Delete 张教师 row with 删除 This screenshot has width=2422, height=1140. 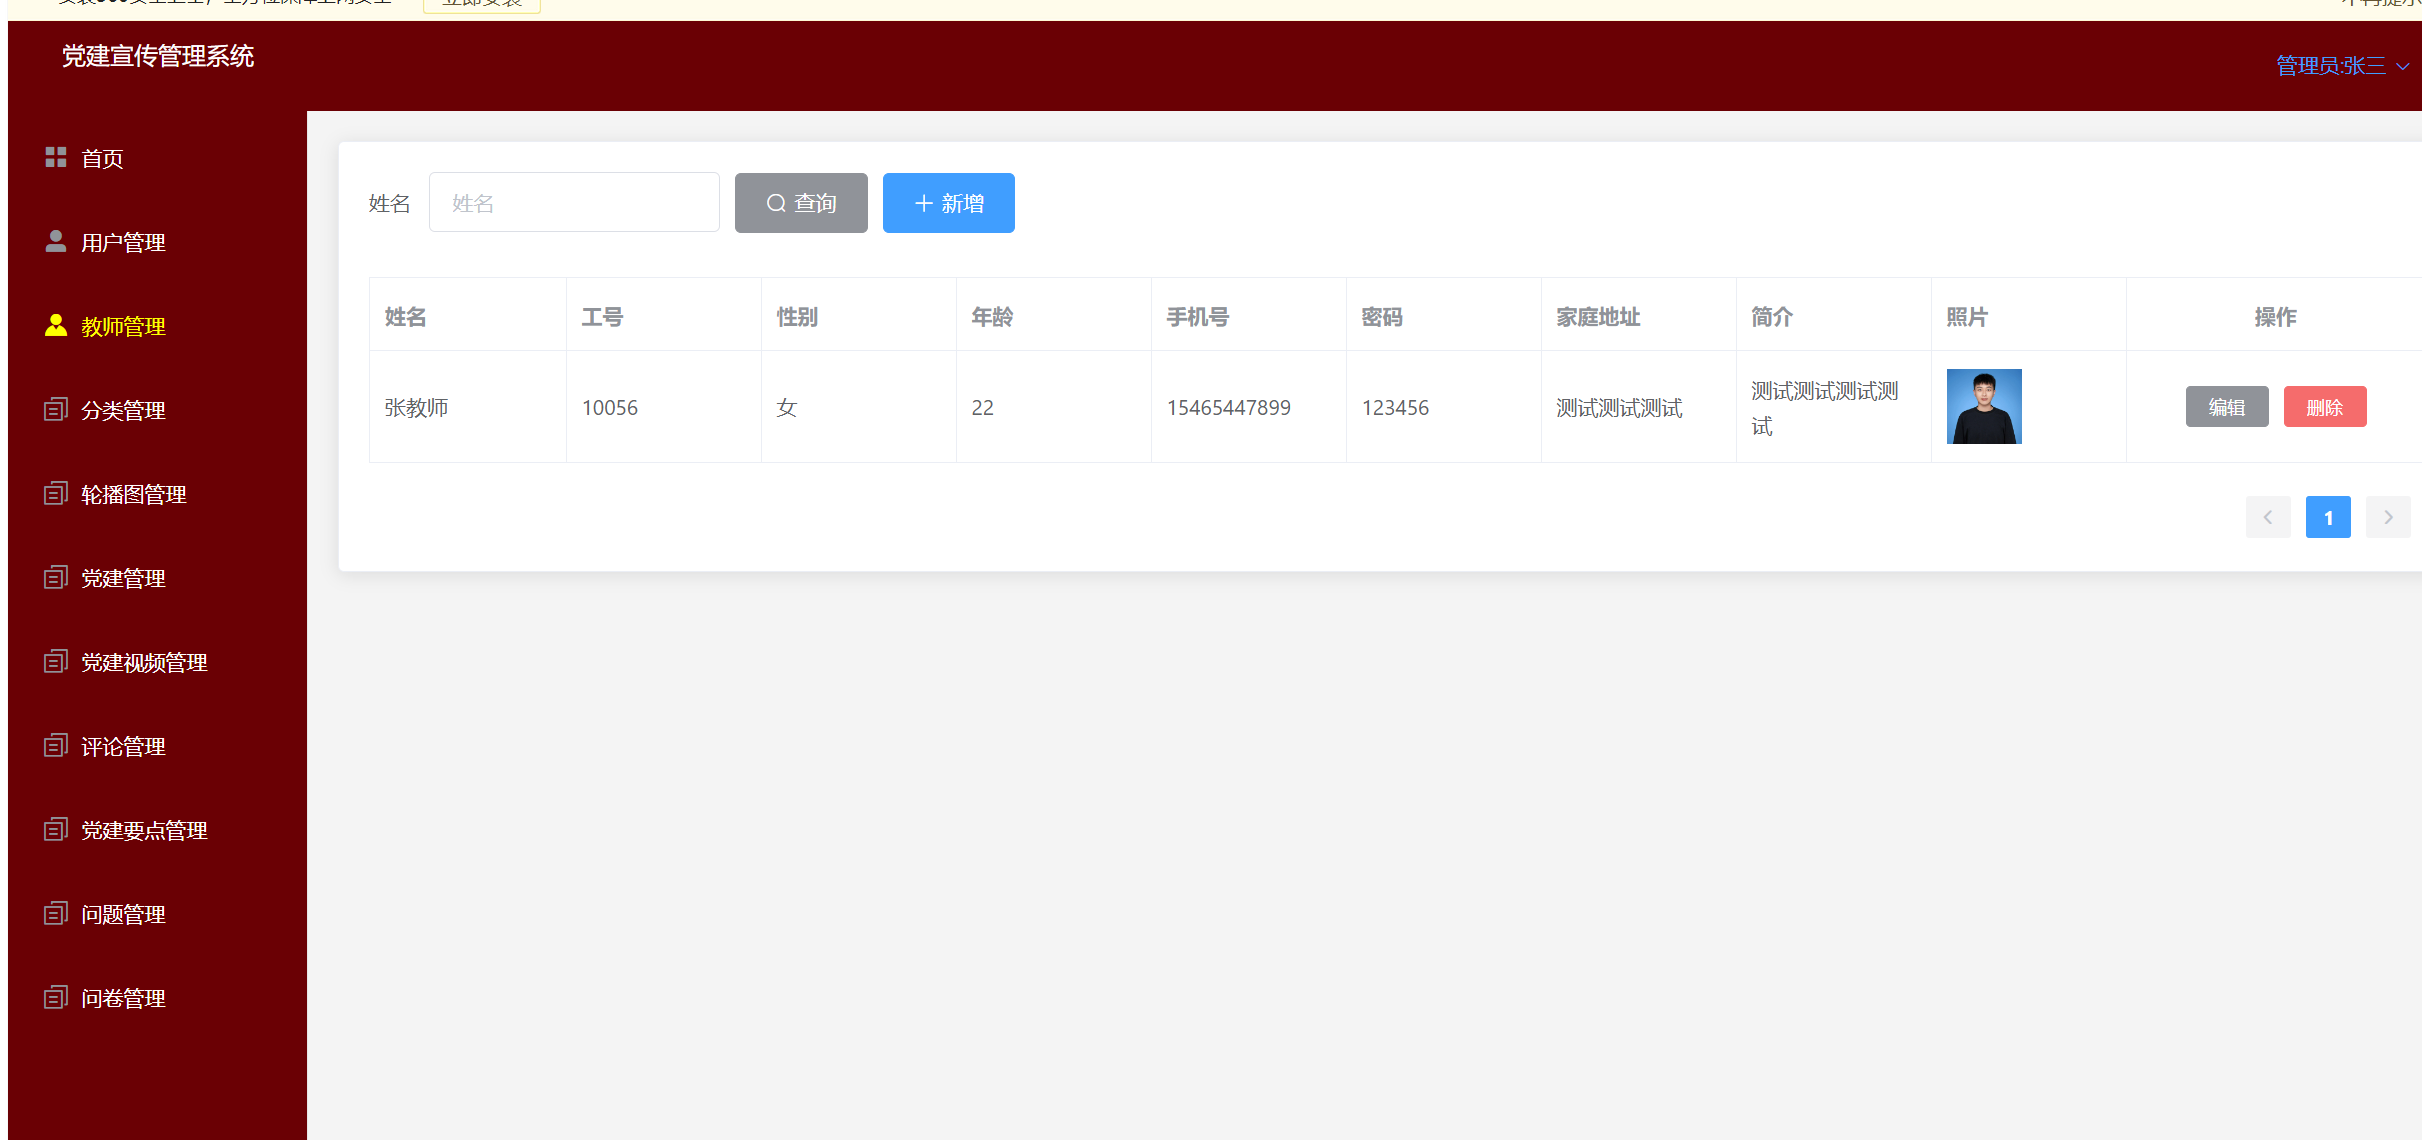(2325, 407)
